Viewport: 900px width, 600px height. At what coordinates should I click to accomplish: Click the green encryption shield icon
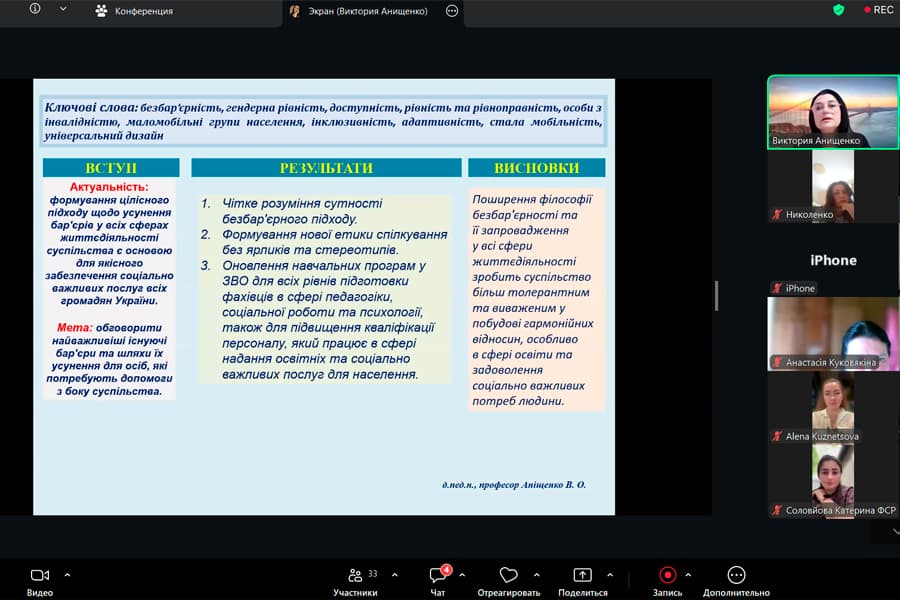(839, 10)
